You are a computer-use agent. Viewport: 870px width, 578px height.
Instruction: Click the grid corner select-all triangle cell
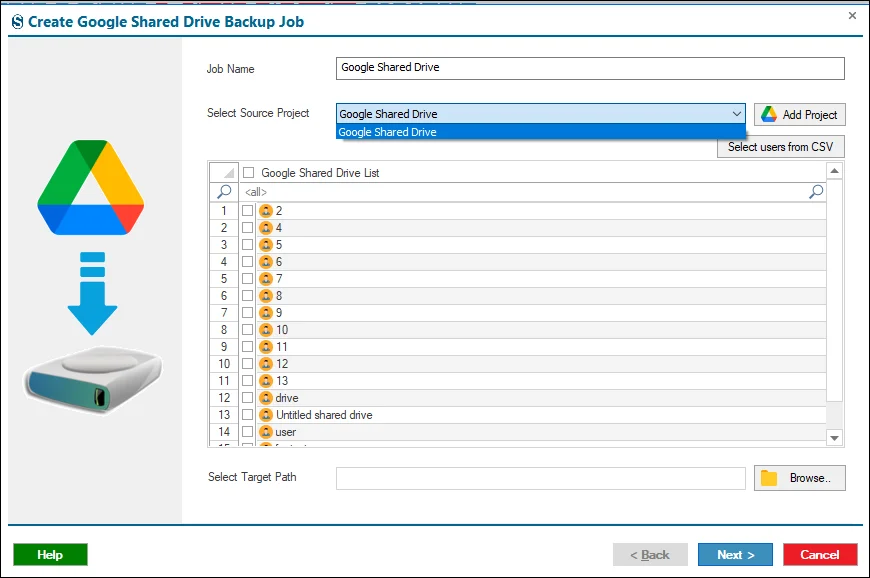(x=224, y=173)
